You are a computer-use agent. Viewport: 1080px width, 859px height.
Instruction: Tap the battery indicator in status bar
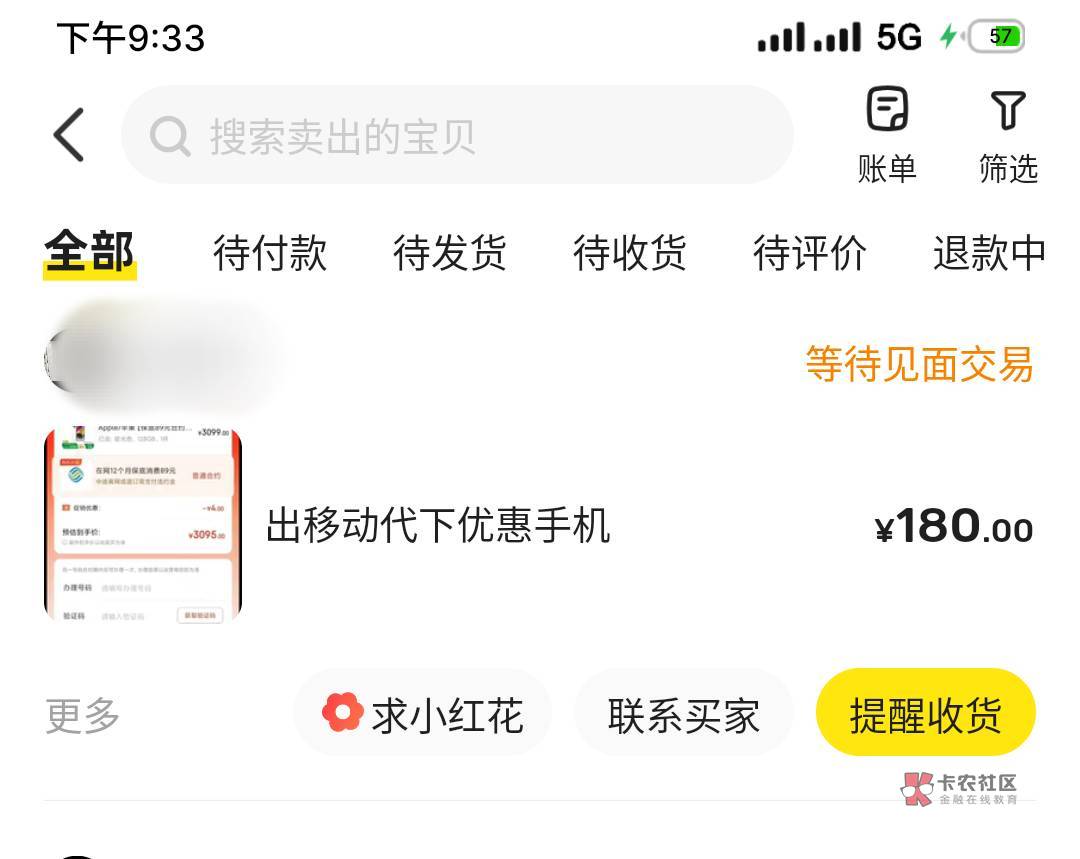(997, 37)
